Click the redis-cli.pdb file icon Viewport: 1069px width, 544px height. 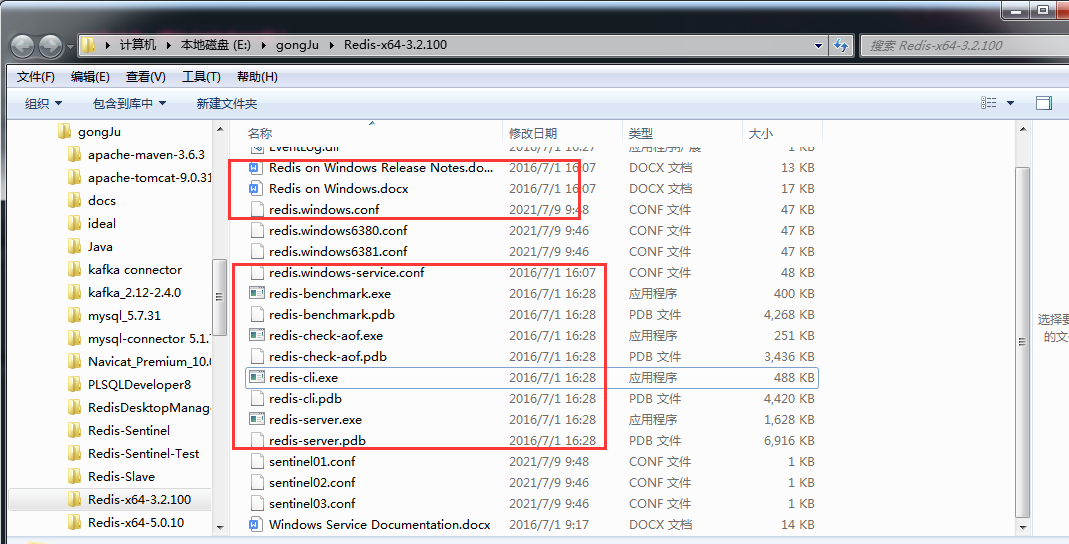tap(256, 399)
